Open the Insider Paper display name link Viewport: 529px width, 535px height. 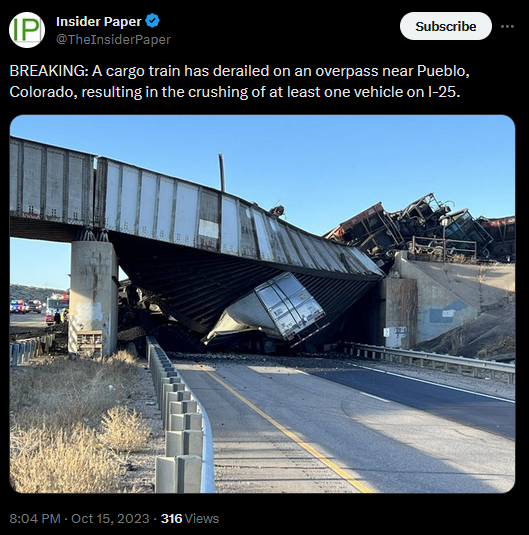(98, 21)
